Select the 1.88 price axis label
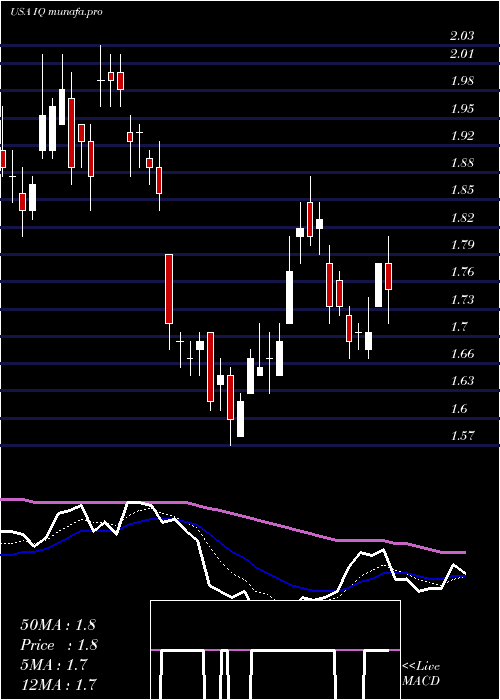 (x=462, y=163)
